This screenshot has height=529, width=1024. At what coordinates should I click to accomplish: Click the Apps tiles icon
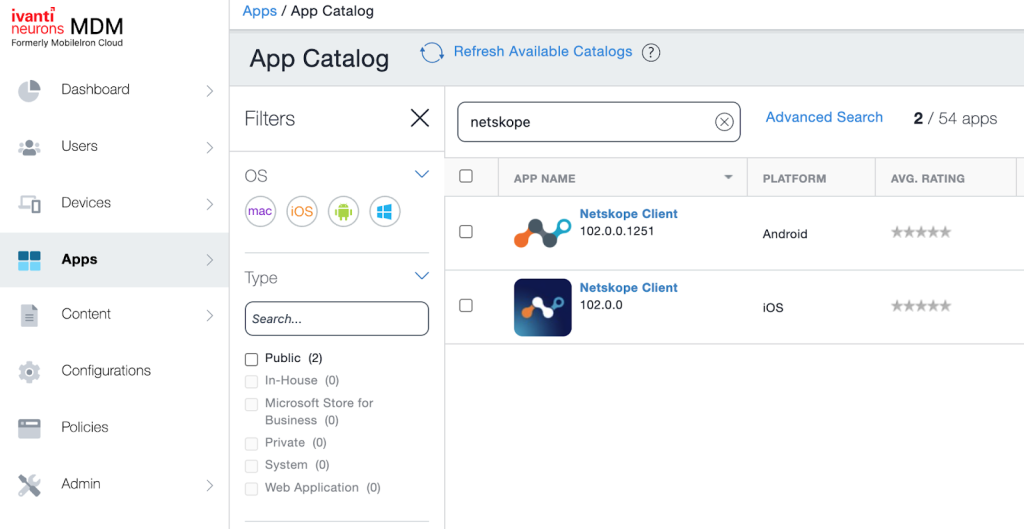pyautogui.click(x=29, y=261)
